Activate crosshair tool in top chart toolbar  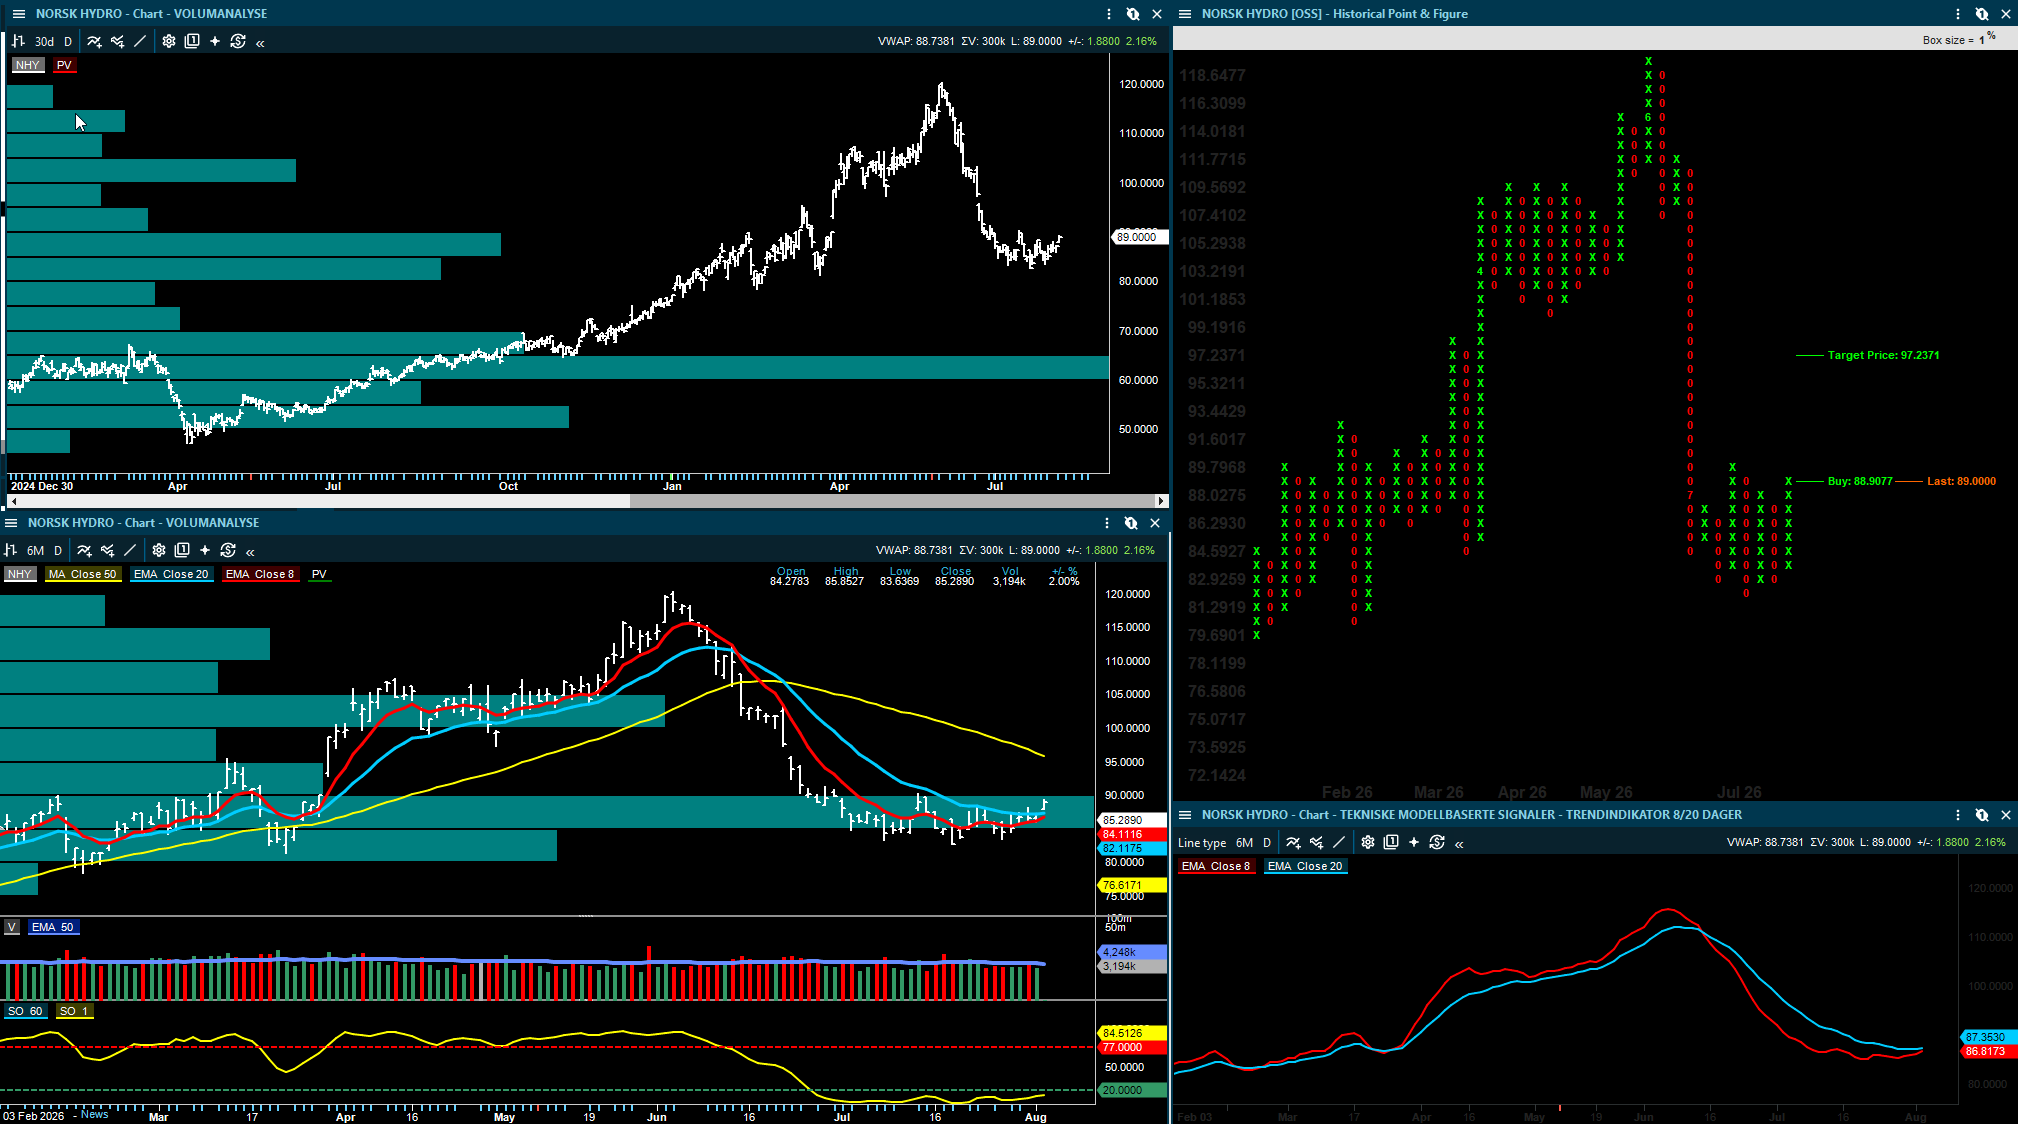[215, 41]
